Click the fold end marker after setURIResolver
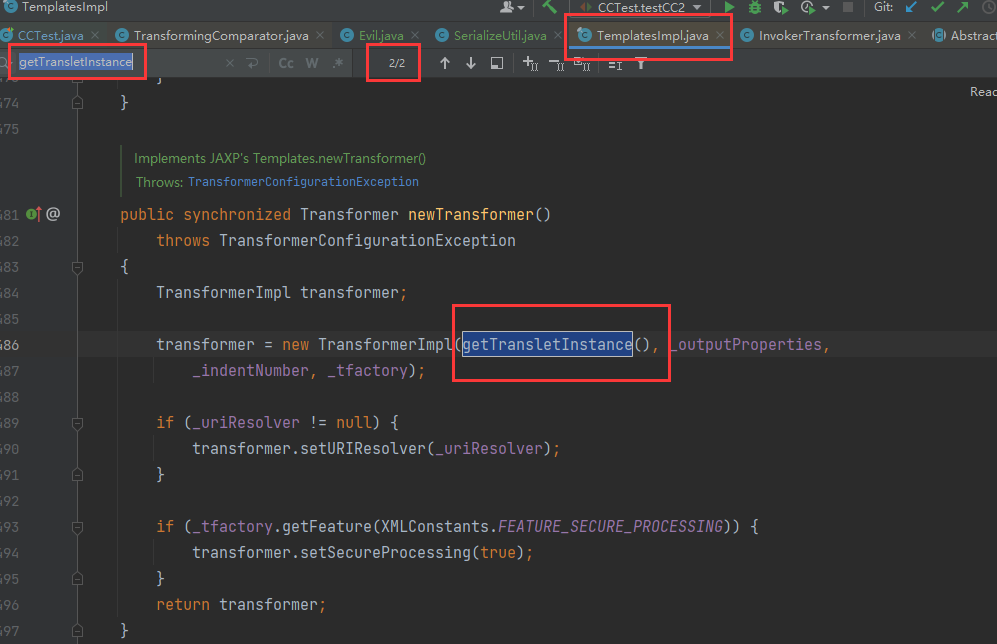 click(x=78, y=475)
